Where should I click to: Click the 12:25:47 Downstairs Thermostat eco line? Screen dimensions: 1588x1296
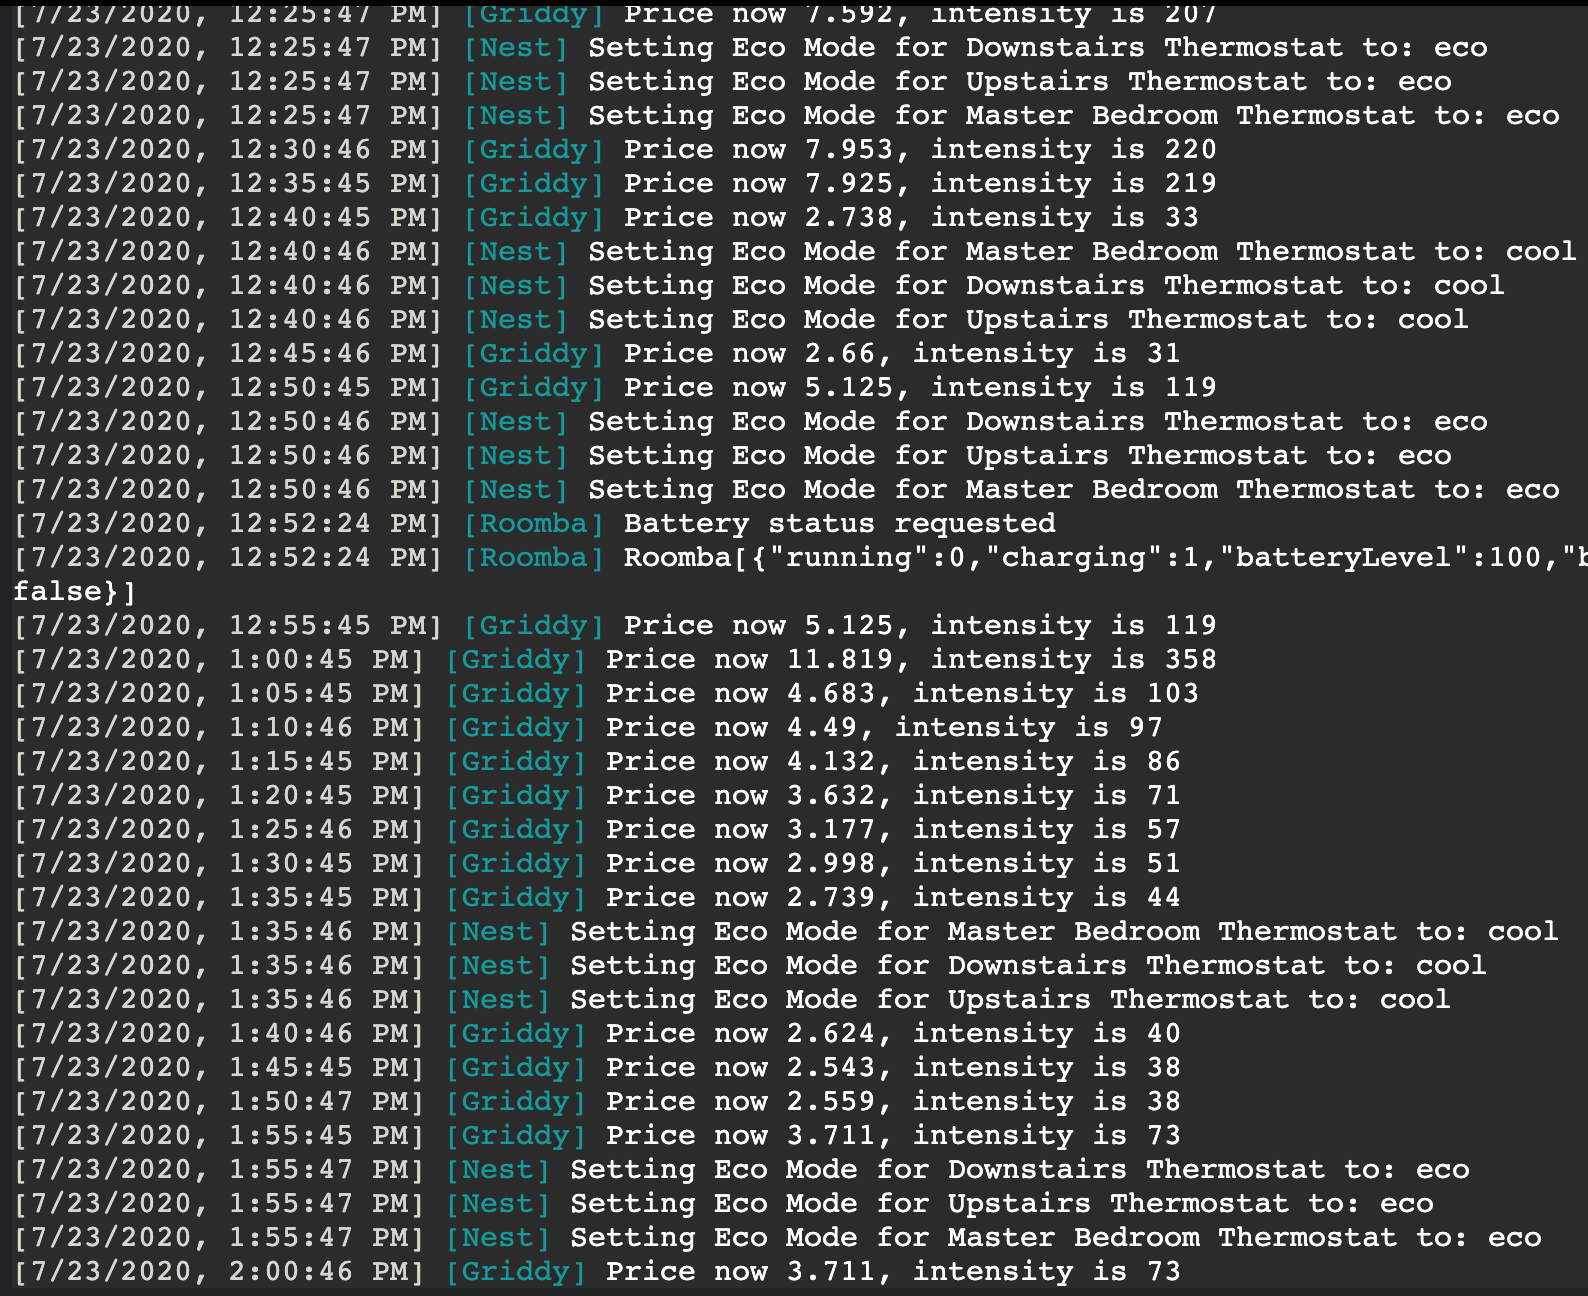[750, 48]
